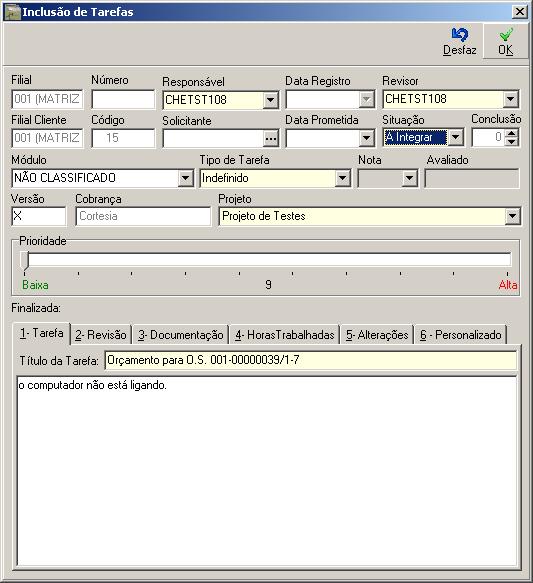The height and width of the screenshot is (583, 533).
Task: Open the 3- Documentação tab
Action: click(x=181, y=335)
